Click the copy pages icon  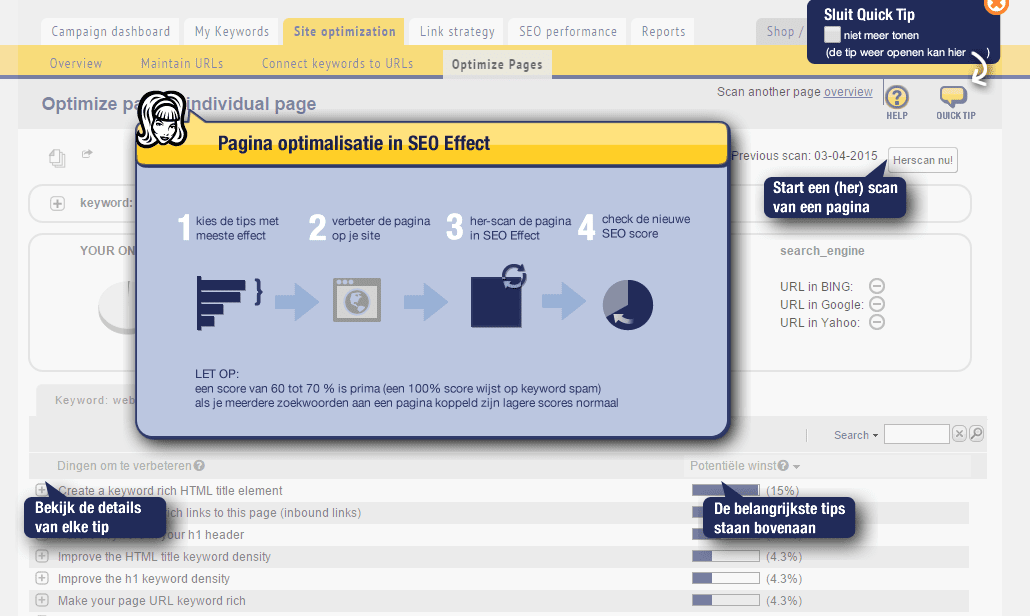(x=58, y=156)
